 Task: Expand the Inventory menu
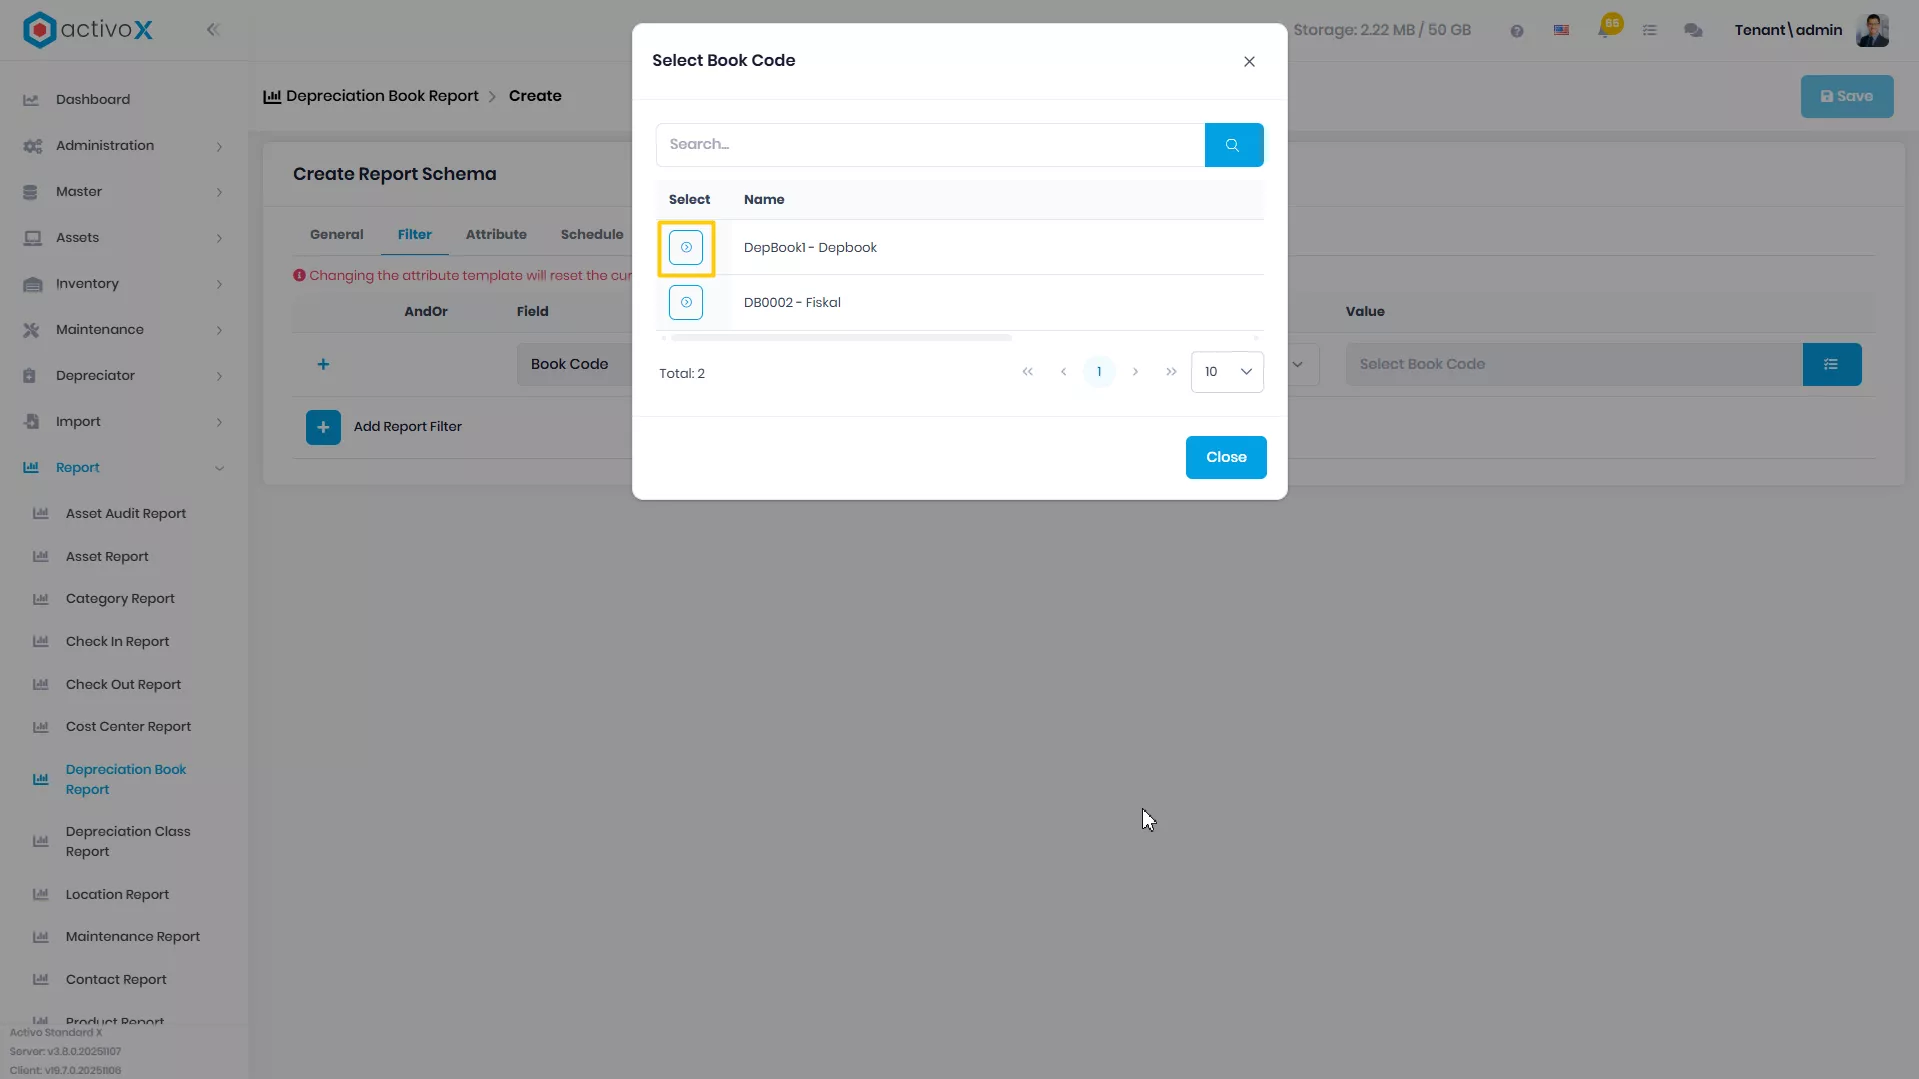click(124, 284)
